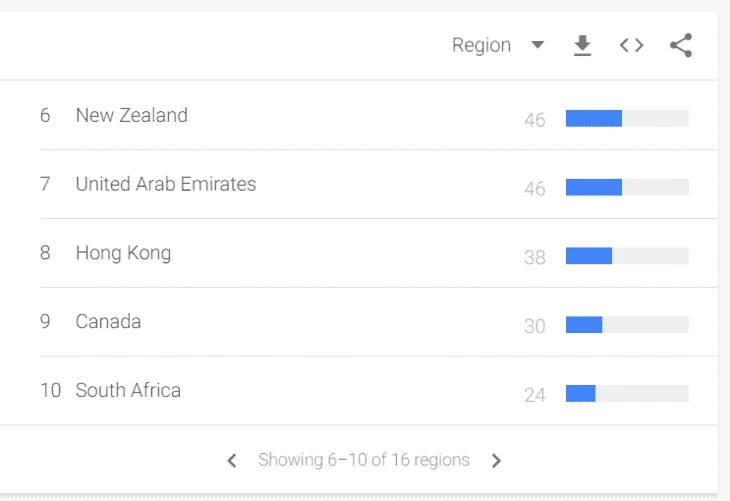Click the rank number 10 for South Africa
Viewport: 730px width, 501px height.
point(50,390)
